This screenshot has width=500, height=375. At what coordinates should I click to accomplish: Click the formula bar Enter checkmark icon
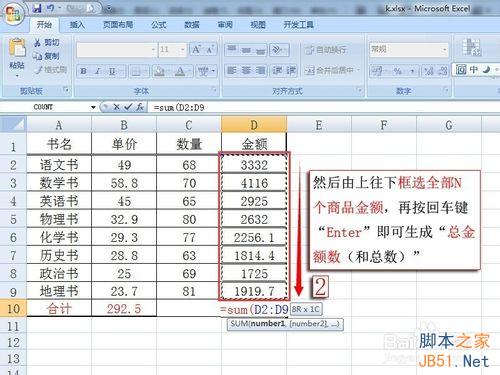128,107
